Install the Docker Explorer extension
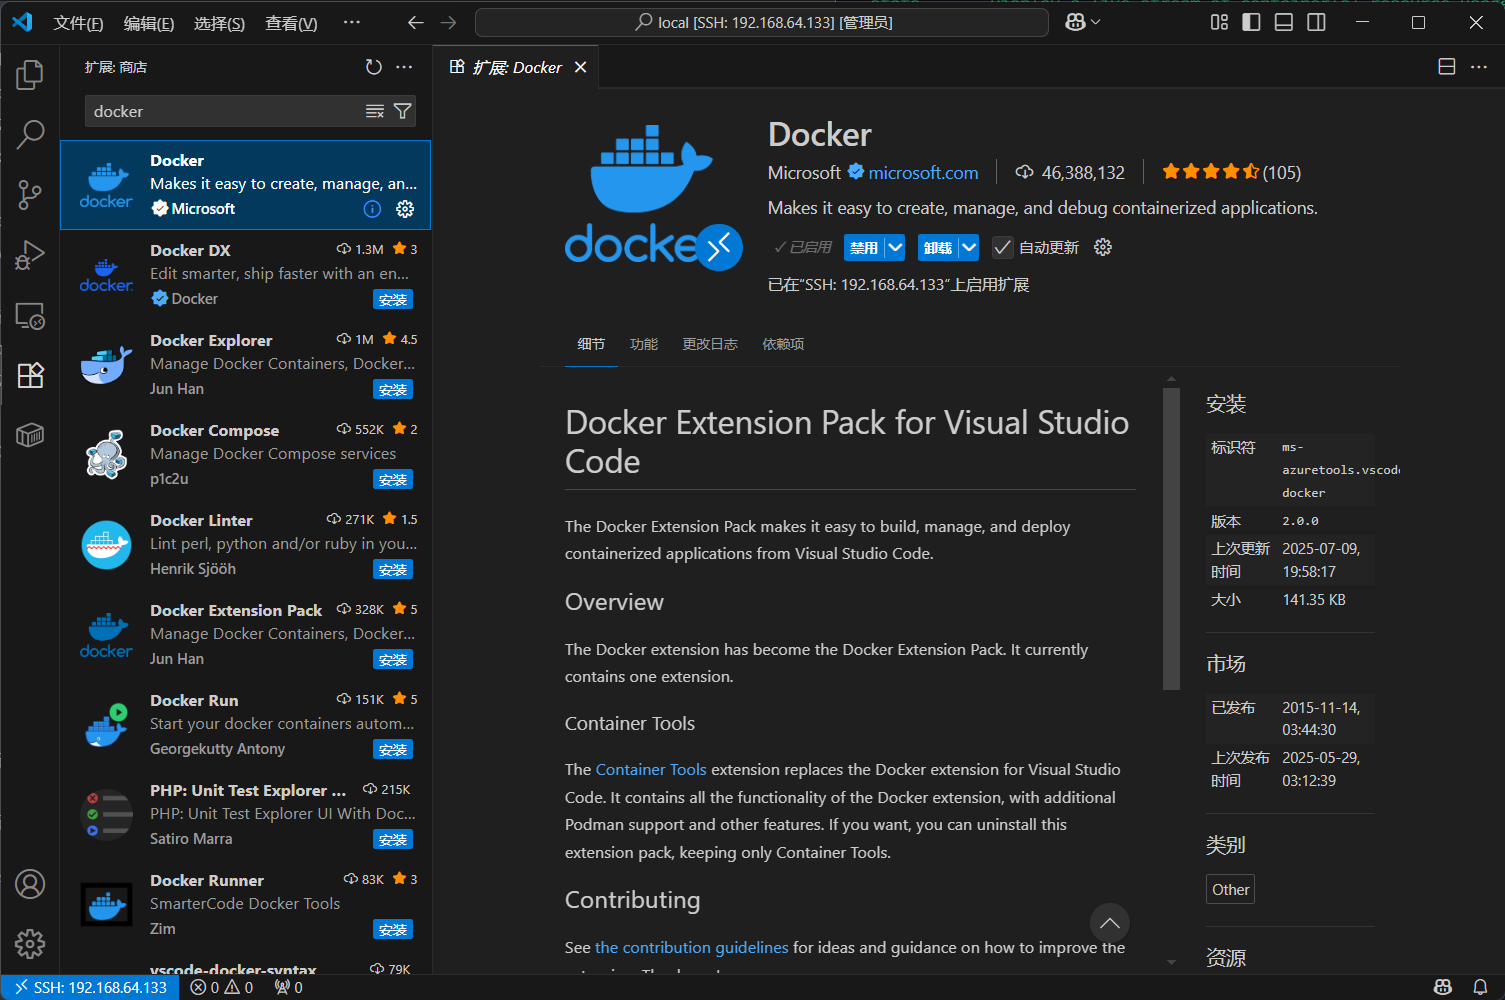The image size is (1505, 1000). tap(393, 389)
